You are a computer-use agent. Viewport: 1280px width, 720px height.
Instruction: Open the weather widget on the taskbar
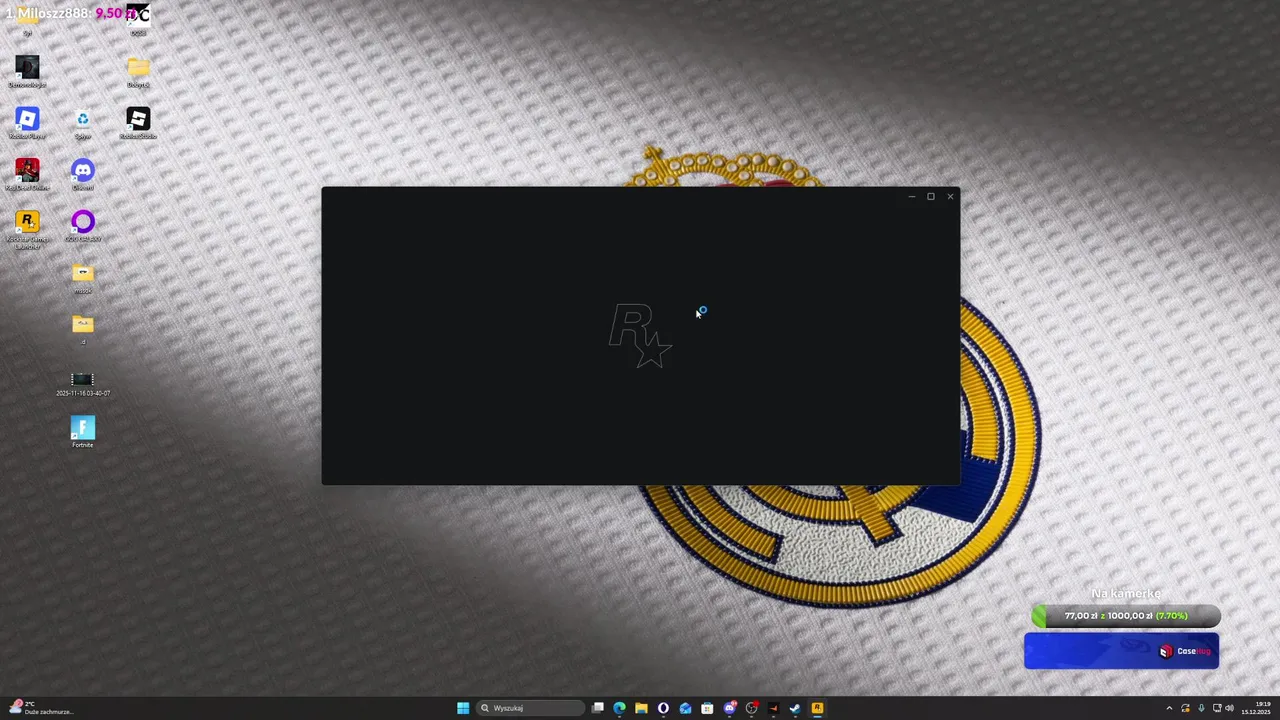(40, 708)
